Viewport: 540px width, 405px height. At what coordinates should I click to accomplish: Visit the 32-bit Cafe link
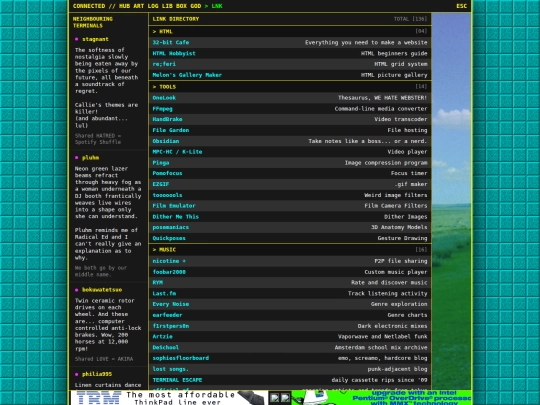pos(171,42)
